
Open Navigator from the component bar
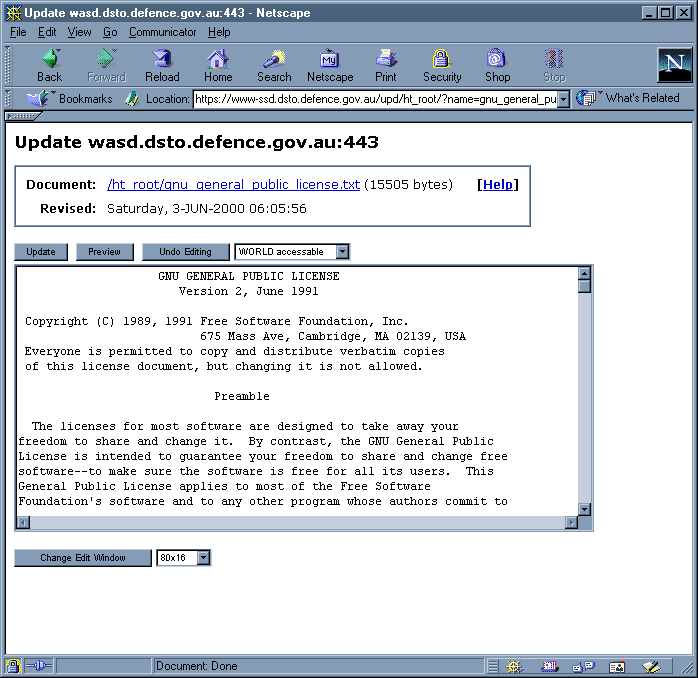(x=514, y=666)
